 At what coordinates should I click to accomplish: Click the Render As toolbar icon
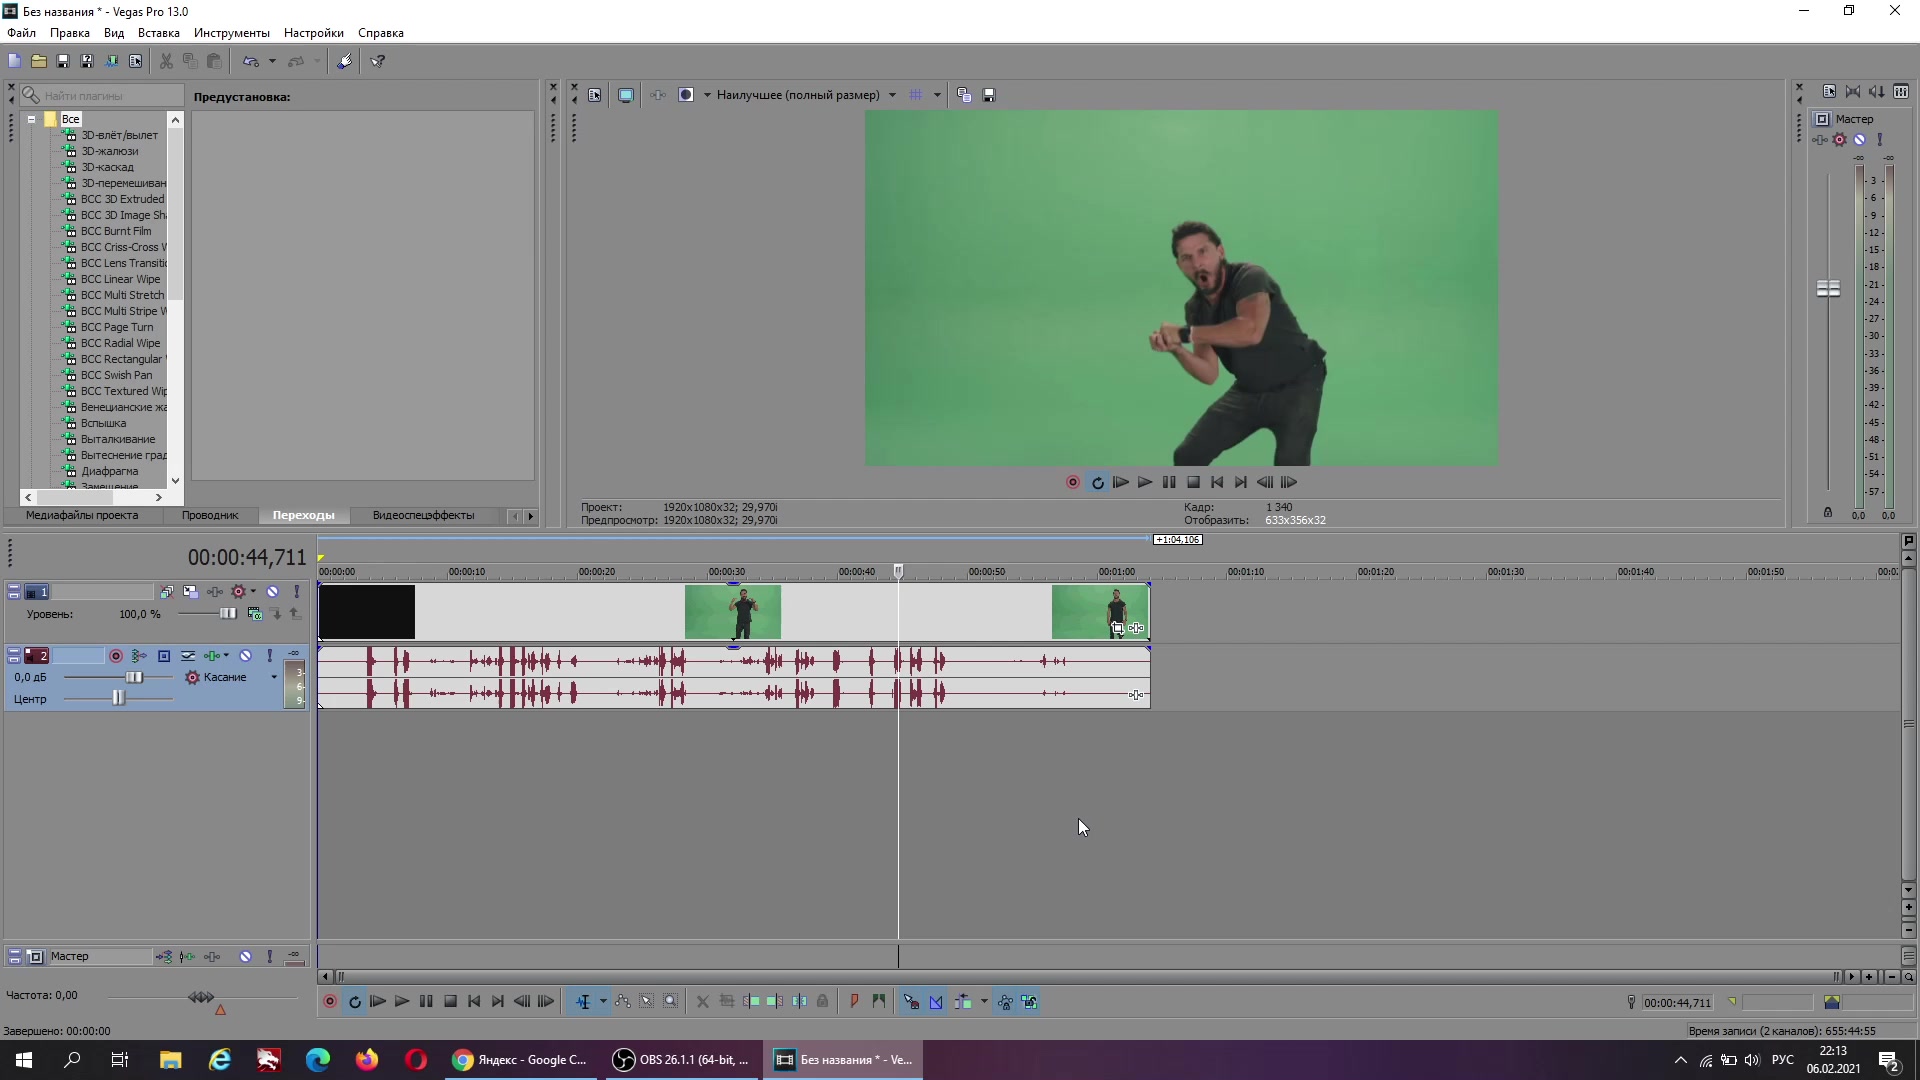pyautogui.click(x=111, y=61)
